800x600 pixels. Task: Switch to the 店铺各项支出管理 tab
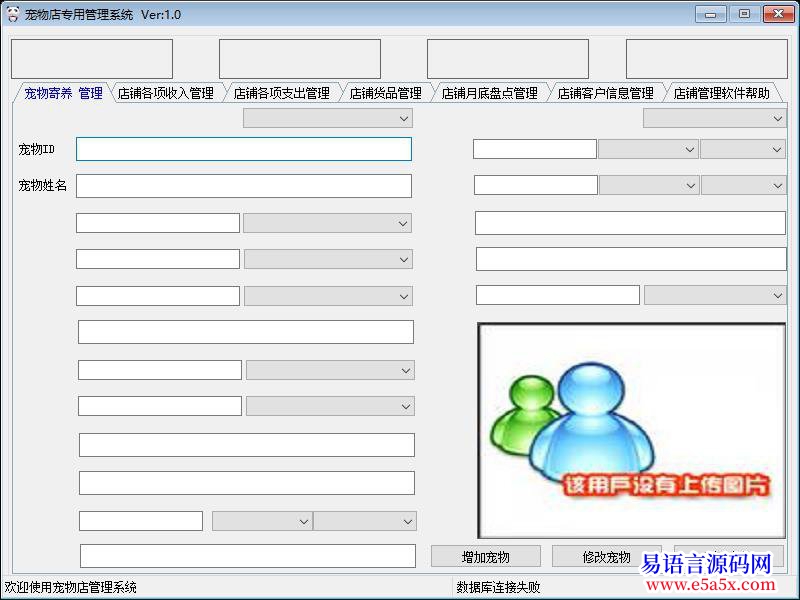[x=283, y=93]
